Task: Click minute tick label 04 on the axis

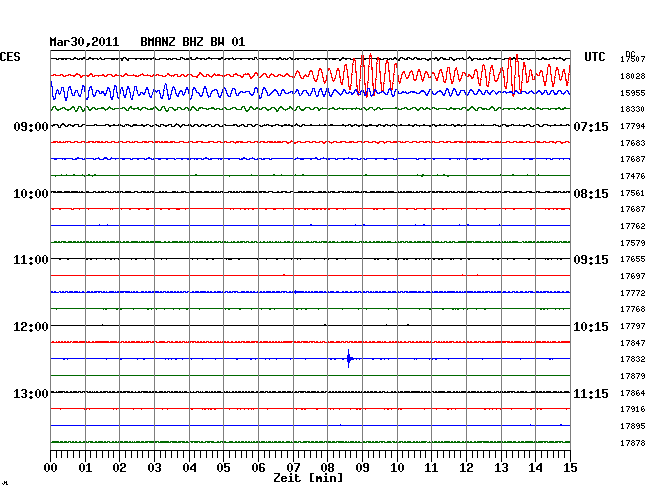Action: 189,468
